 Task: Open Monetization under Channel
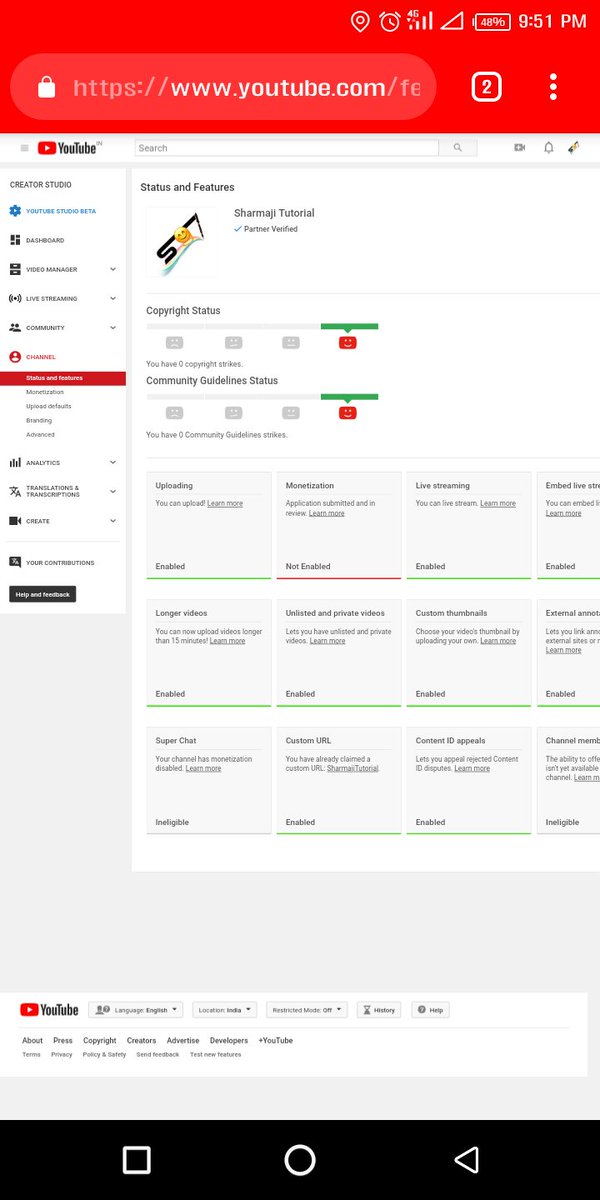(45, 392)
